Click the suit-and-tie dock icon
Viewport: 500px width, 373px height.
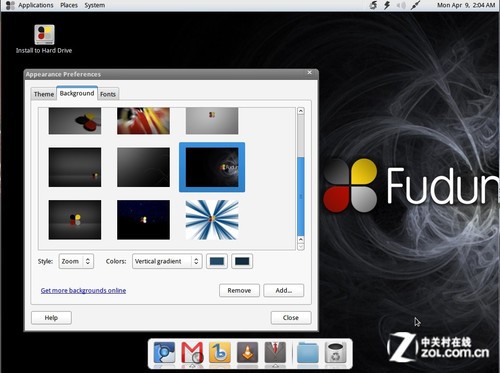coord(275,353)
